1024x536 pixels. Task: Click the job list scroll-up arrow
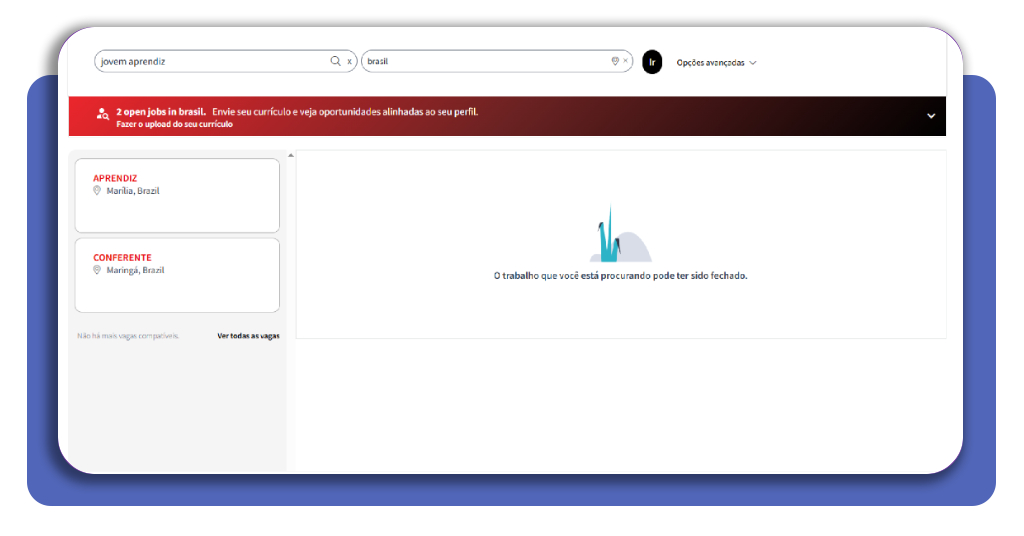(x=291, y=155)
